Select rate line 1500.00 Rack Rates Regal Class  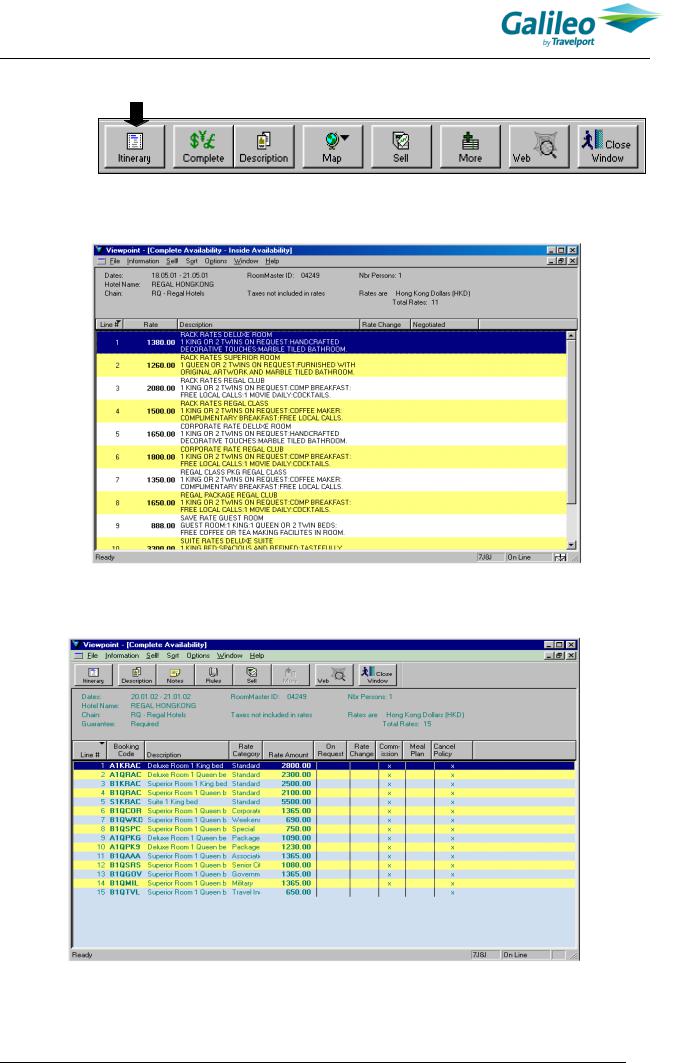click(331, 411)
